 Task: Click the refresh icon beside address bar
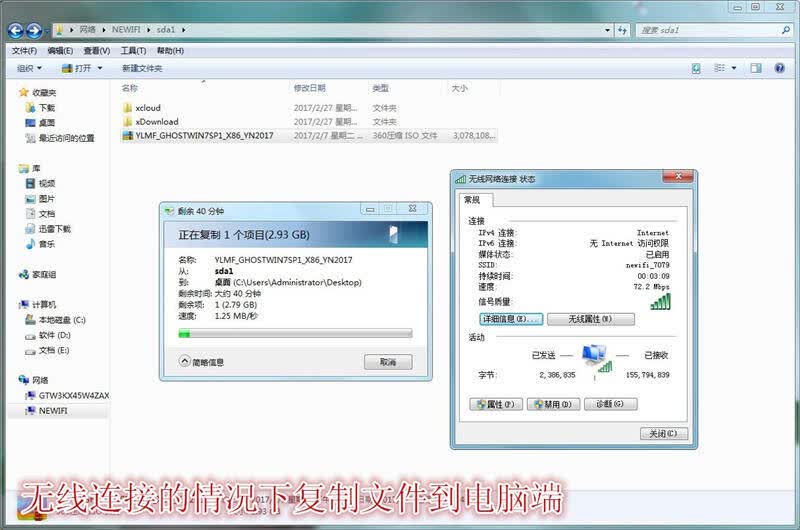click(x=622, y=31)
